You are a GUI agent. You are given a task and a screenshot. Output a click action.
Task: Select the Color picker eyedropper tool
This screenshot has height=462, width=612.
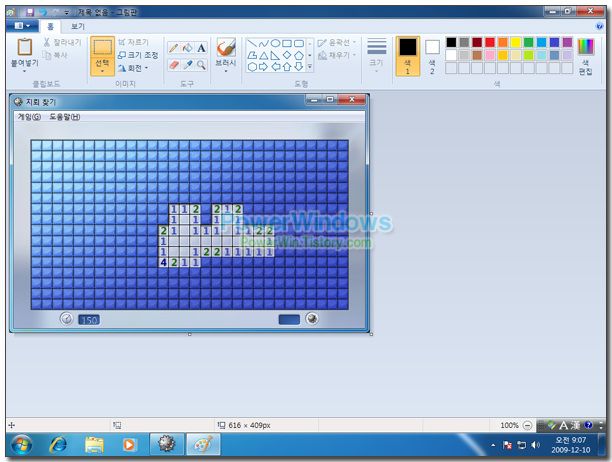(188, 64)
